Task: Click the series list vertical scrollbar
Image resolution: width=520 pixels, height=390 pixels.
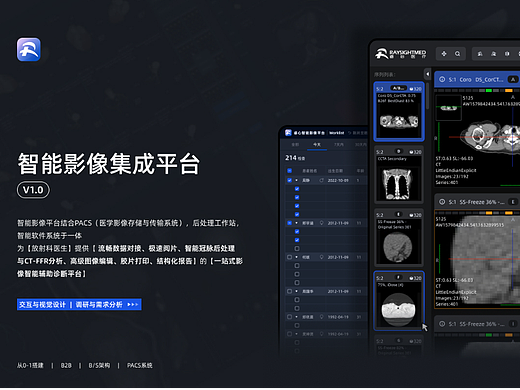Action: (x=428, y=96)
